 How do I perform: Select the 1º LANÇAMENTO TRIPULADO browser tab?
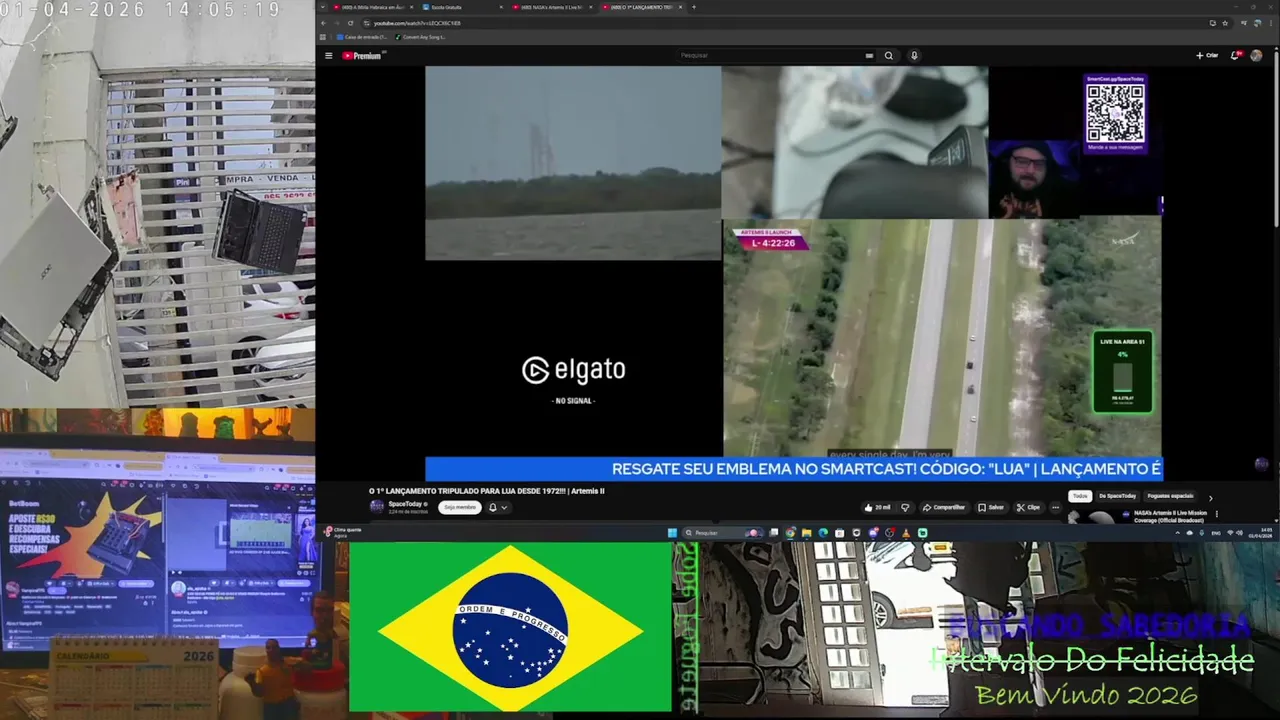(x=642, y=7)
